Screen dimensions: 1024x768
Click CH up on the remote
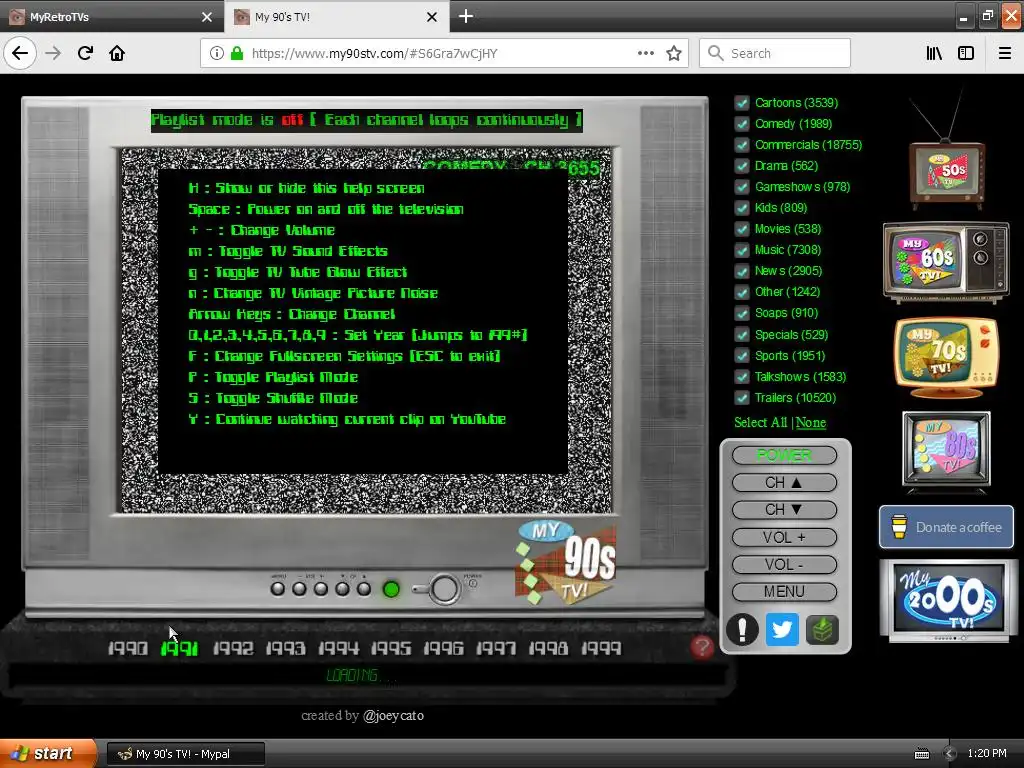pos(784,483)
